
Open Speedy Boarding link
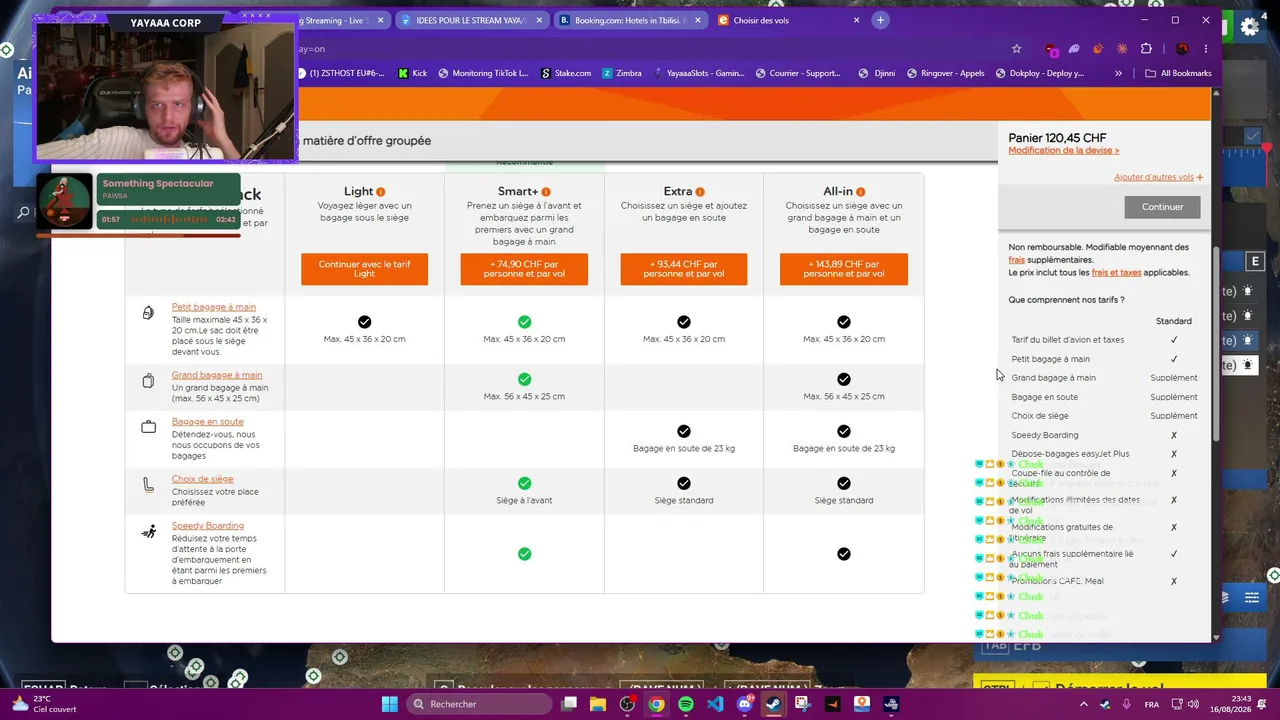(x=207, y=526)
